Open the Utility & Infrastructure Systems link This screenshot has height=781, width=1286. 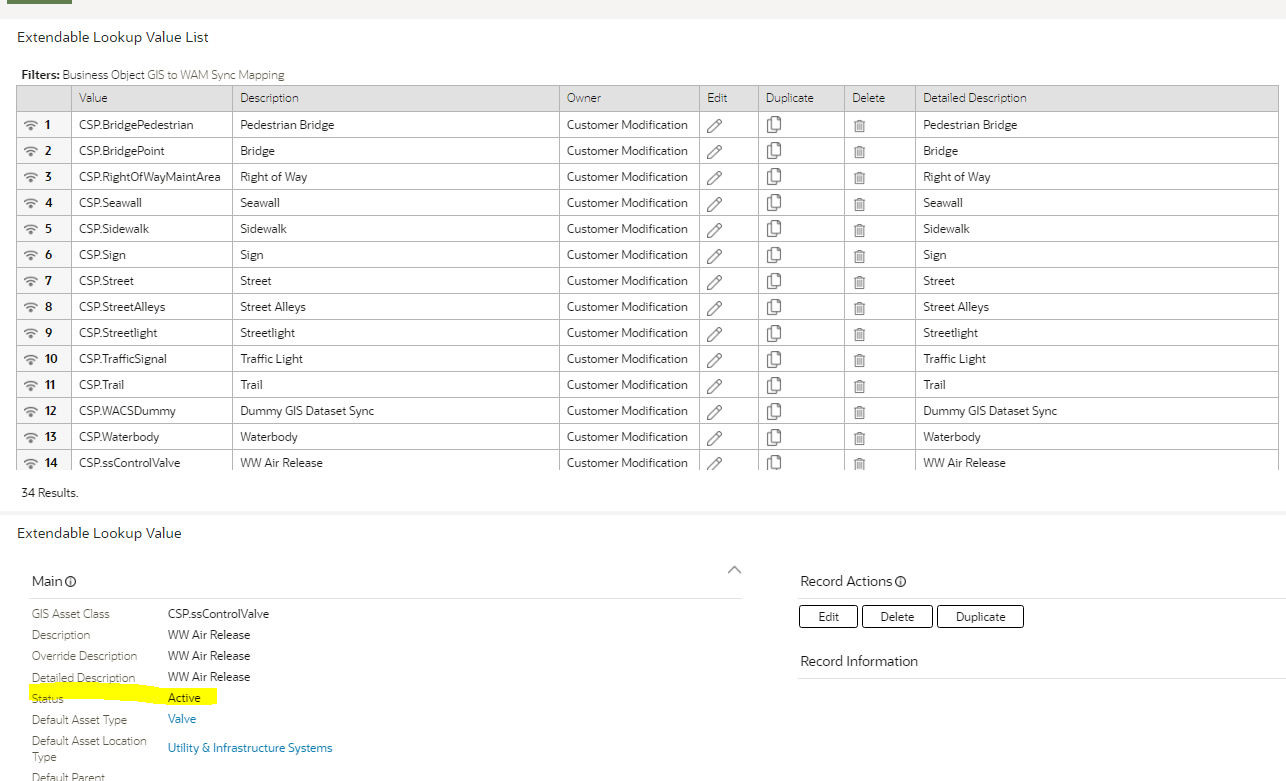pos(249,747)
